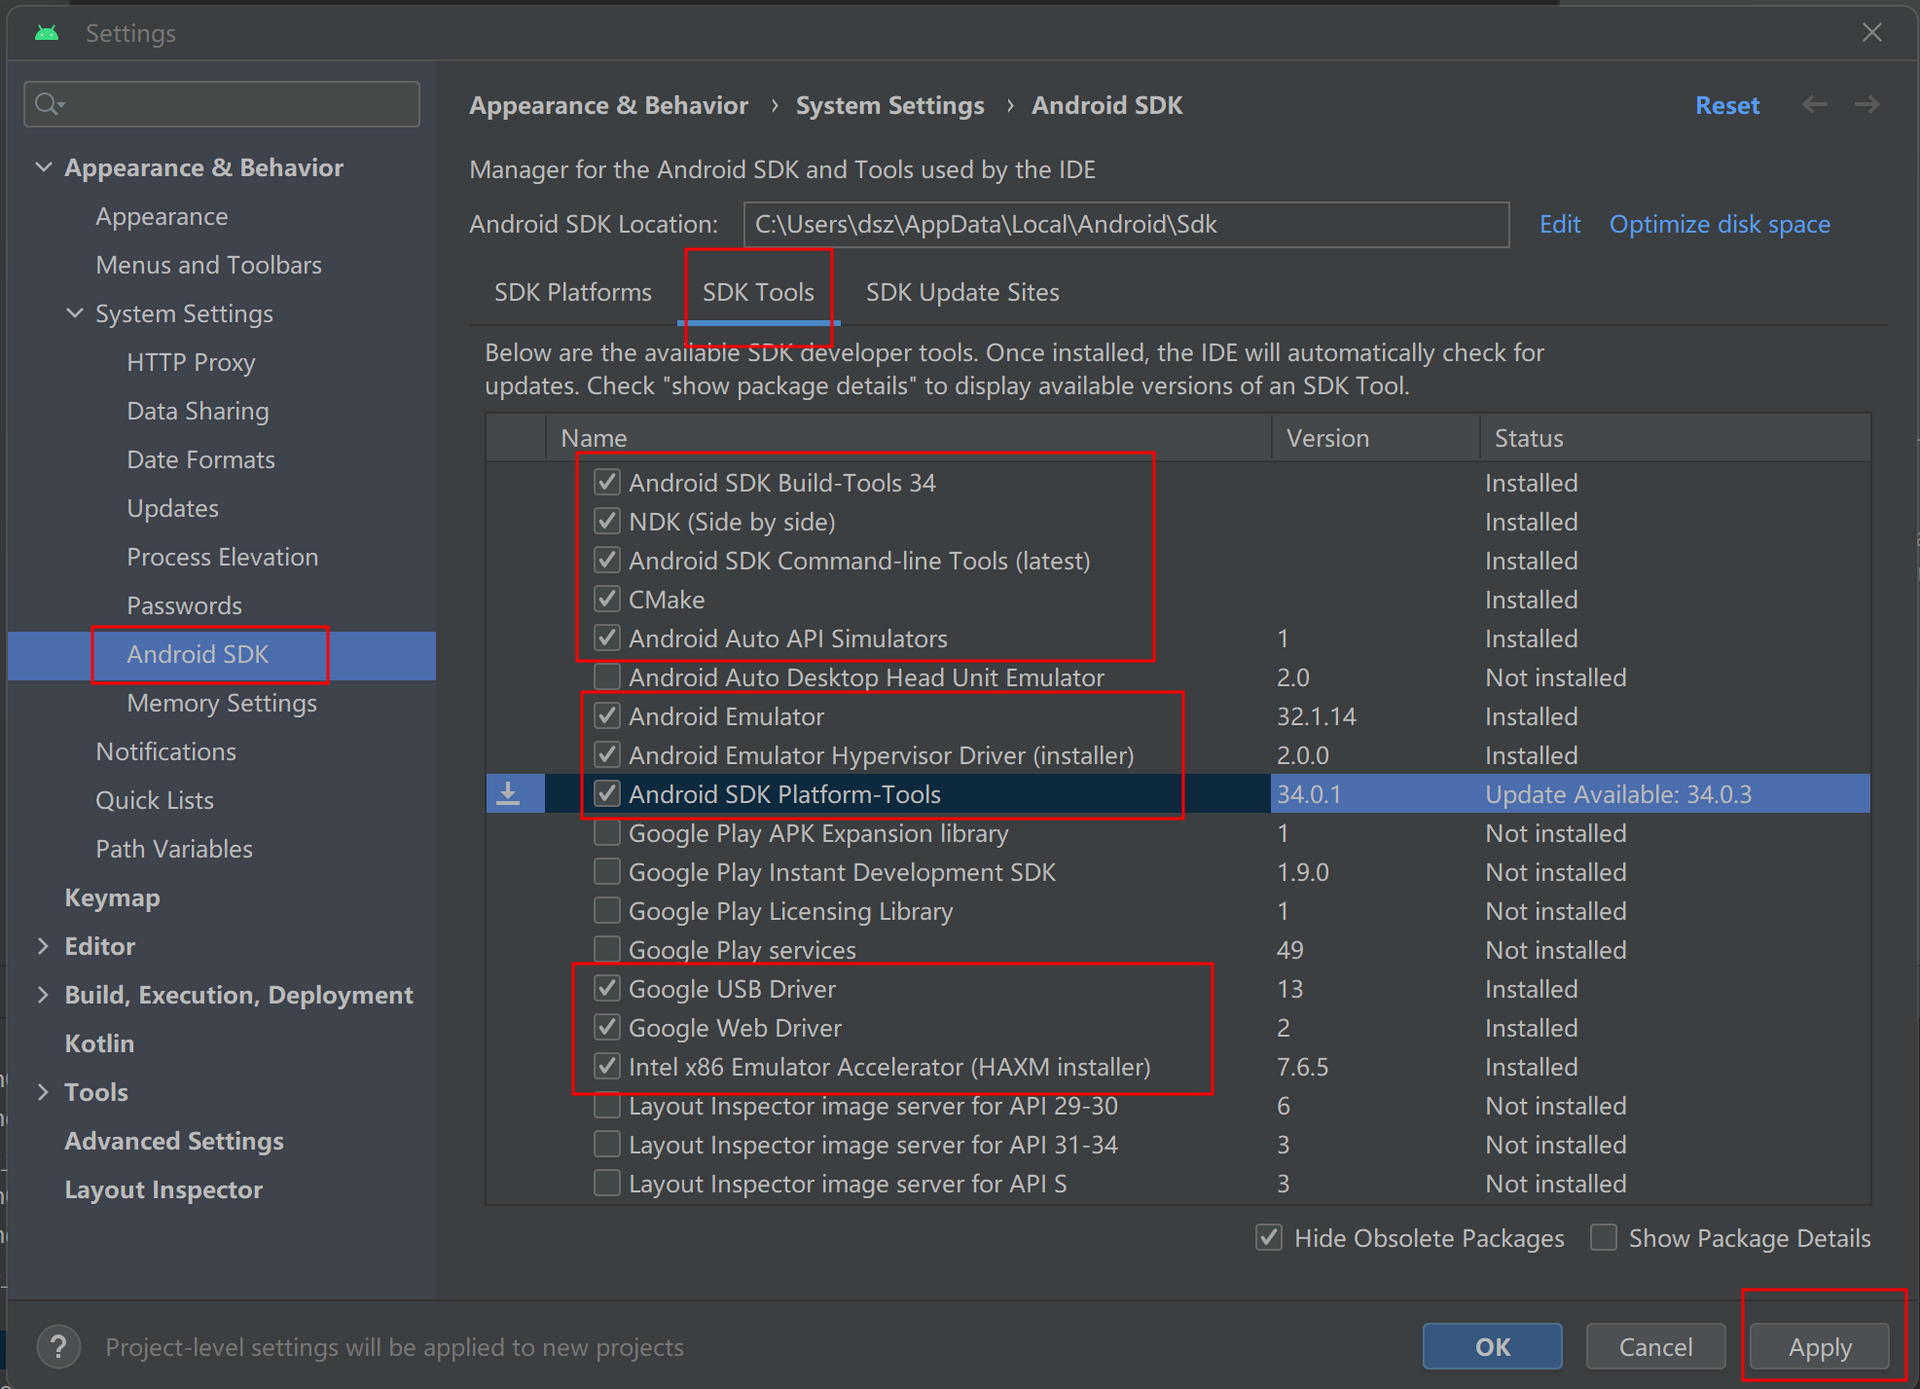The height and width of the screenshot is (1389, 1920).
Task: Open Path Variables settings
Action: coord(174,849)
